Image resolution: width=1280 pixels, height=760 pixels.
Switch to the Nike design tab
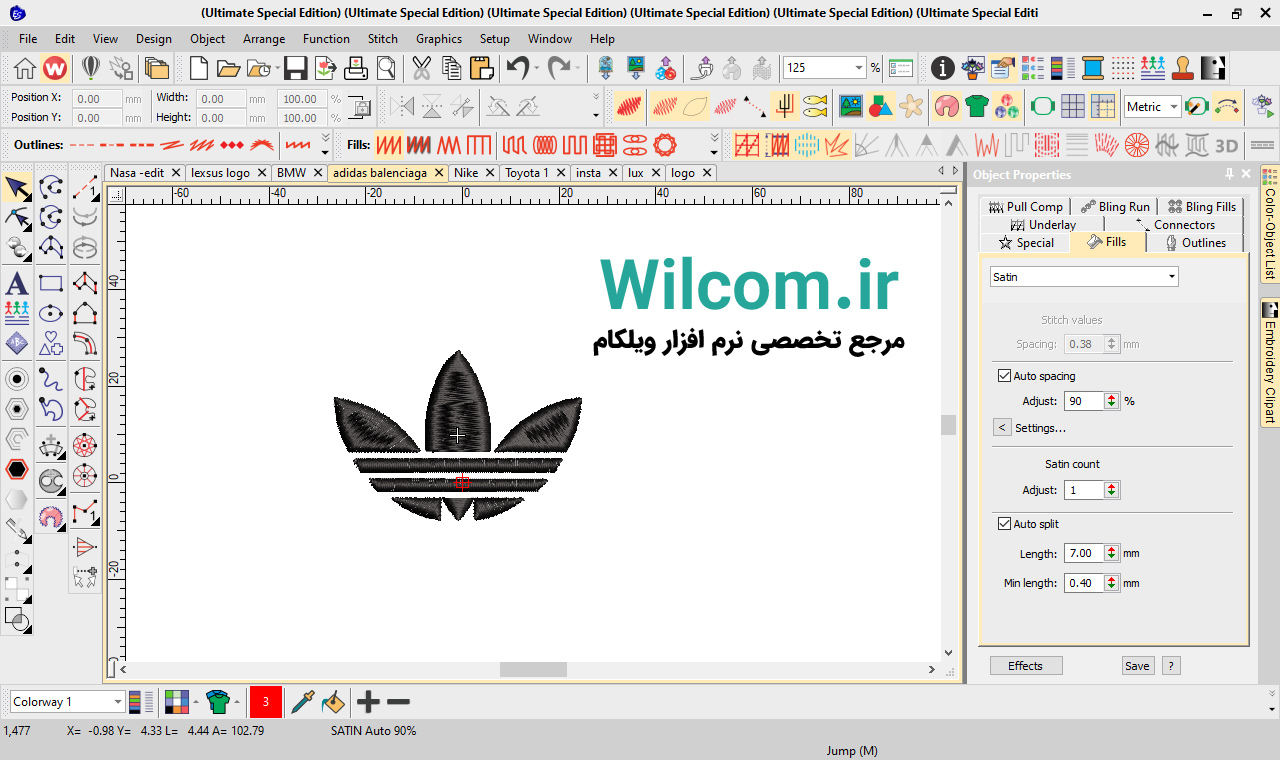(466, 173)
